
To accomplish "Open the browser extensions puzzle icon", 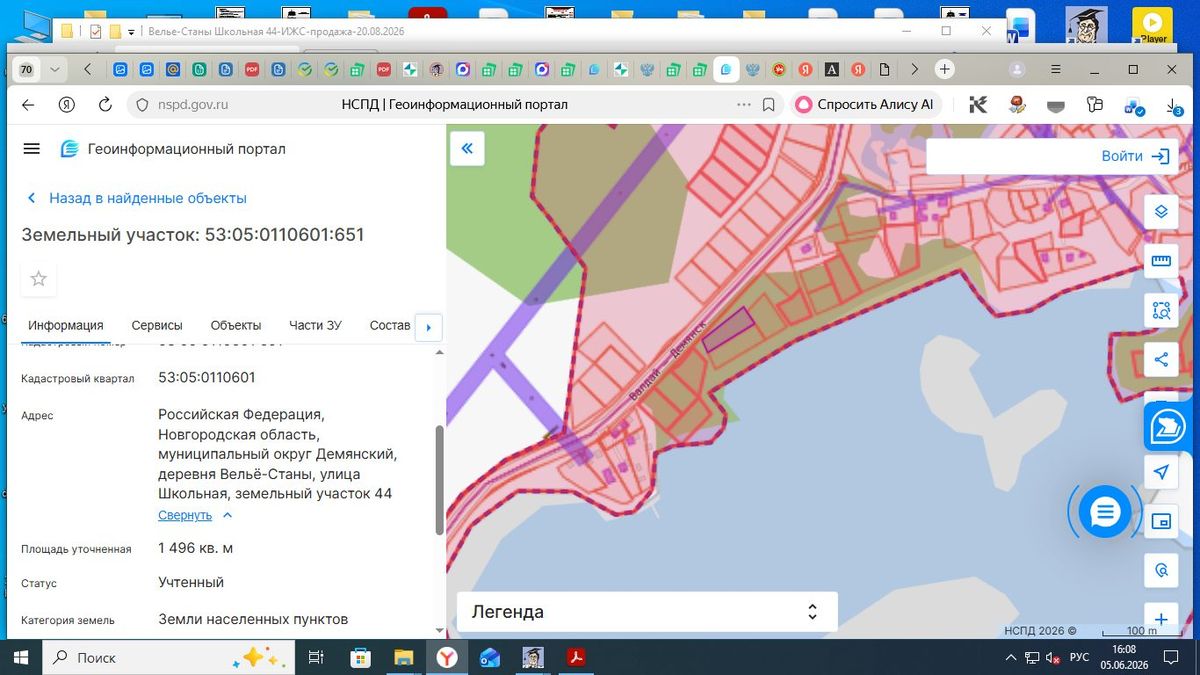I will [1095, 104].
